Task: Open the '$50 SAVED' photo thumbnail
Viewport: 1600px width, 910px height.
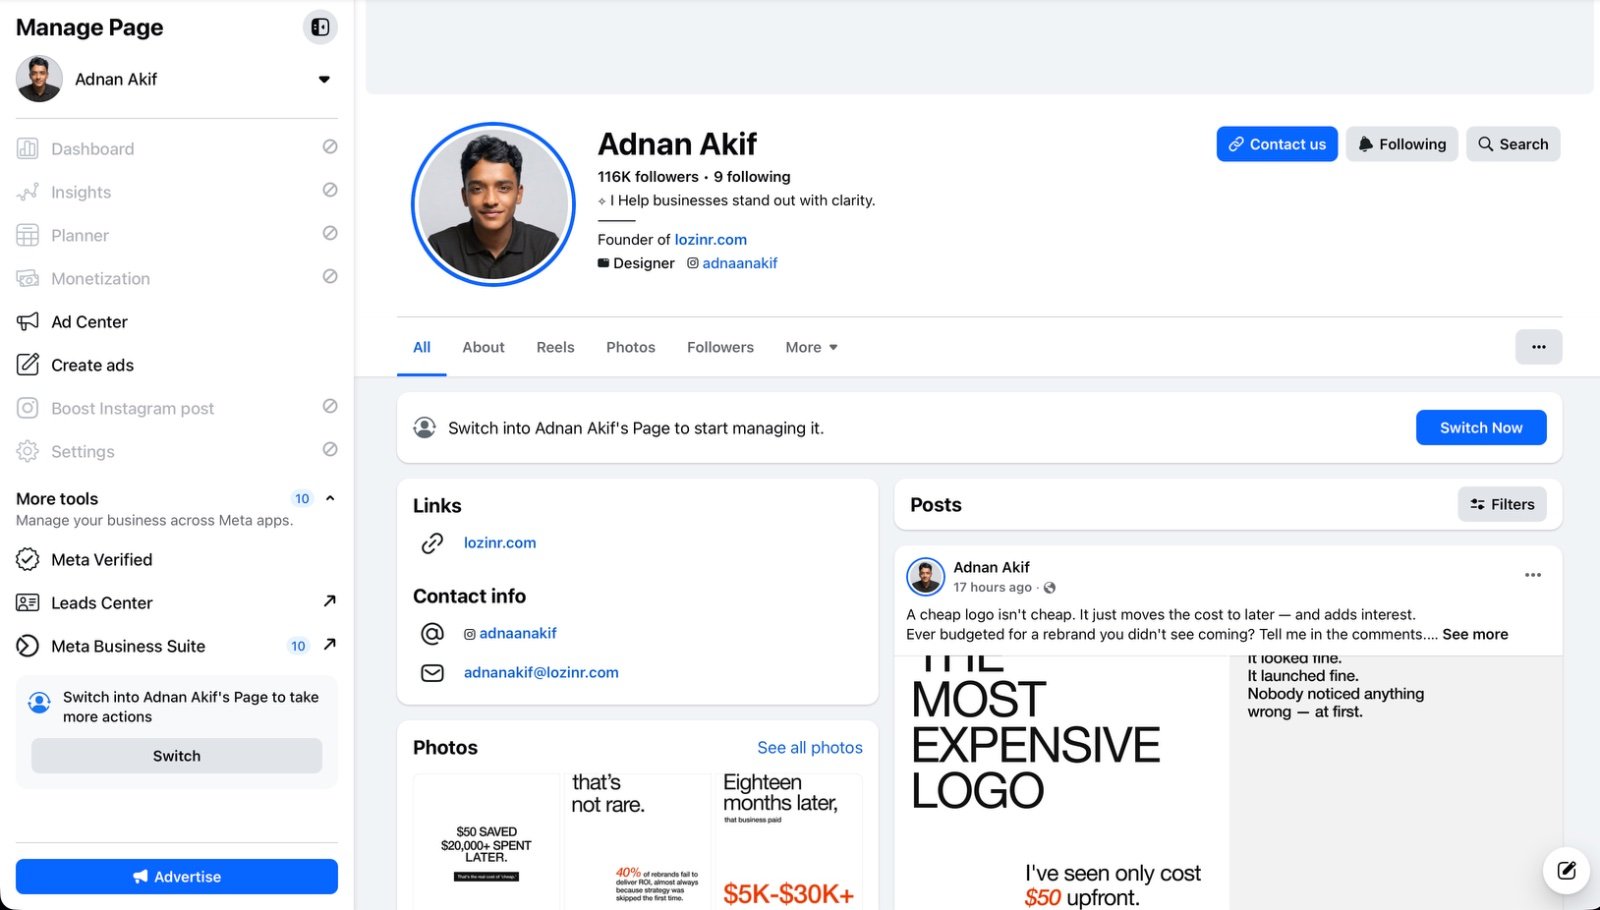Action: (487, 841)
